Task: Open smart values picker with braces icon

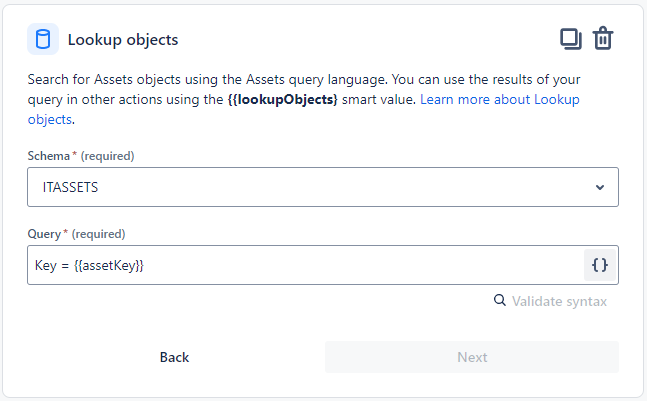Action: (x=600, y=265)
